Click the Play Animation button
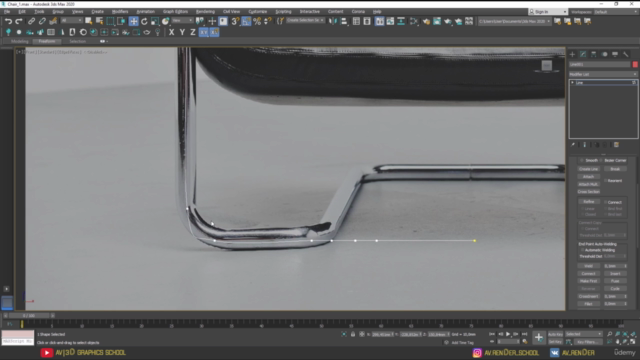Screen dimensions: 640x360 (x=508, y=334)
